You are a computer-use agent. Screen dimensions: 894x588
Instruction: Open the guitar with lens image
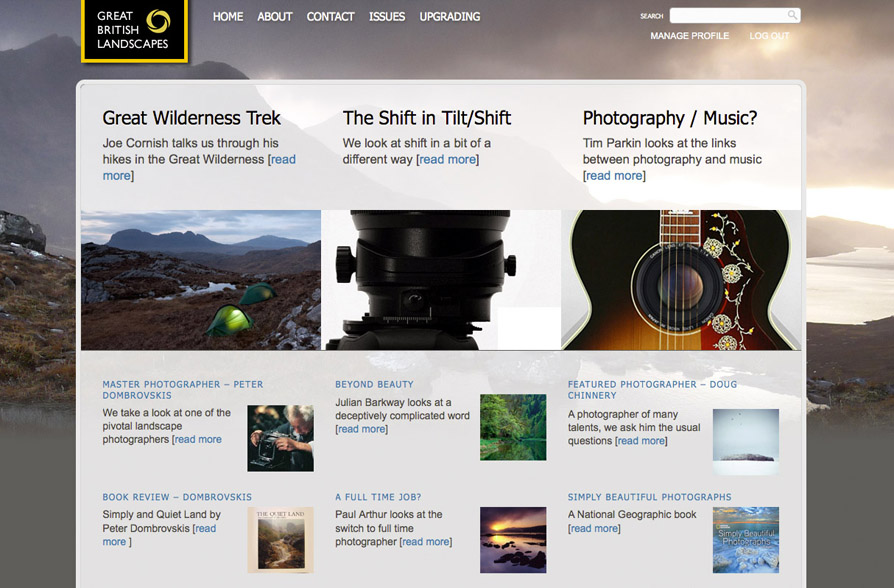click(681, 280)
